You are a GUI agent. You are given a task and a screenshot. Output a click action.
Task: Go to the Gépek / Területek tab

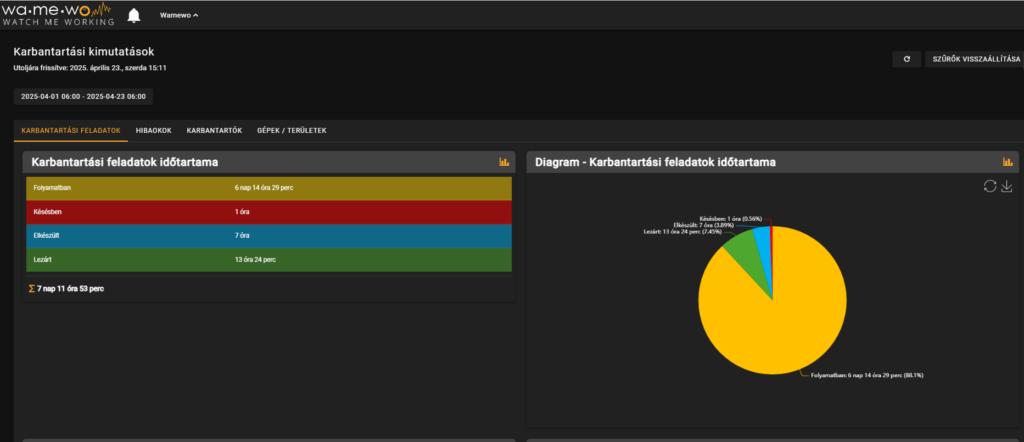pos(292,131)
